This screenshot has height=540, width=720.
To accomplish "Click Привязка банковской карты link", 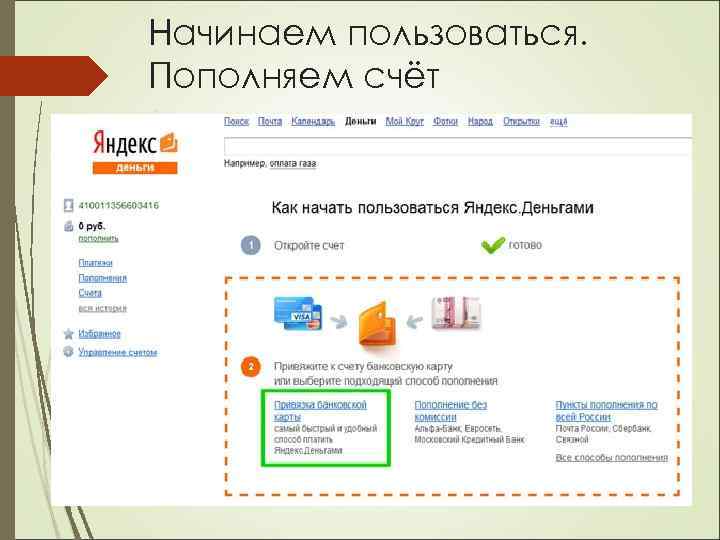I will pos(320,411).
